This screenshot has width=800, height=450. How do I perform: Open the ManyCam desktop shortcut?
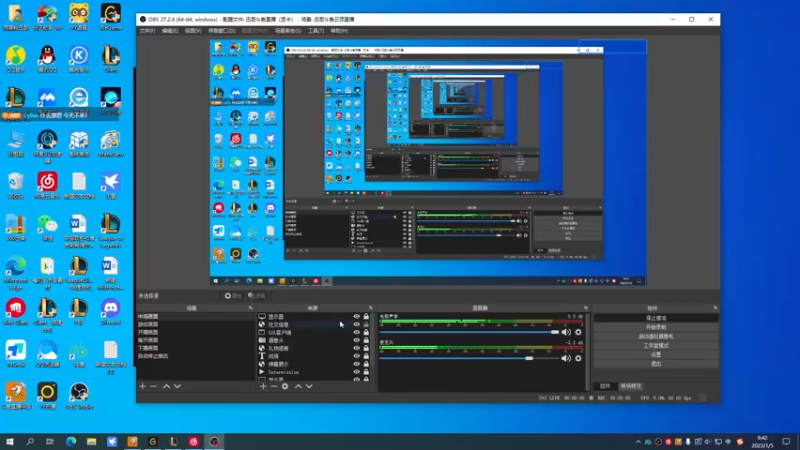click(x=111, y=143)
